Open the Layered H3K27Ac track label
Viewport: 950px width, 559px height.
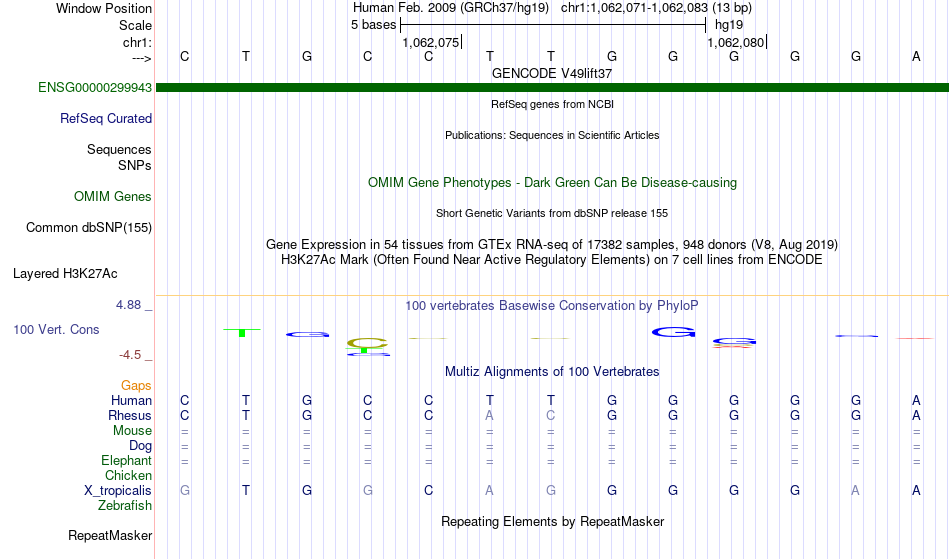point(65,274)
